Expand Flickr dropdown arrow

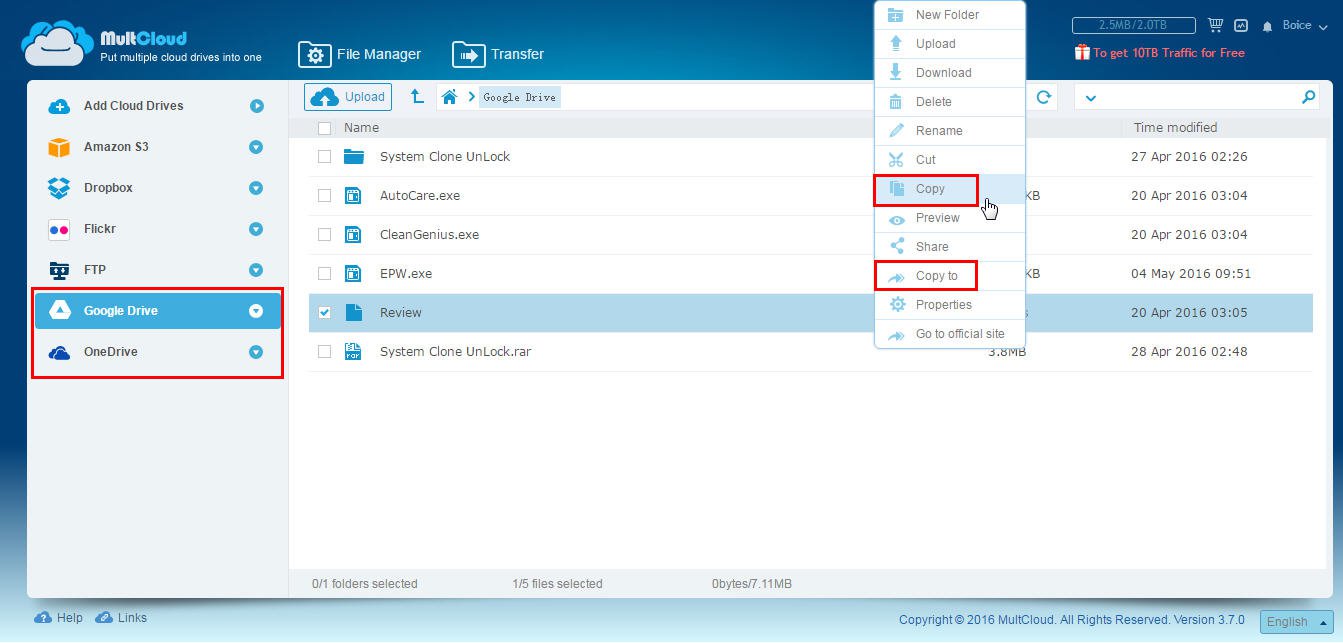(256, 229)
